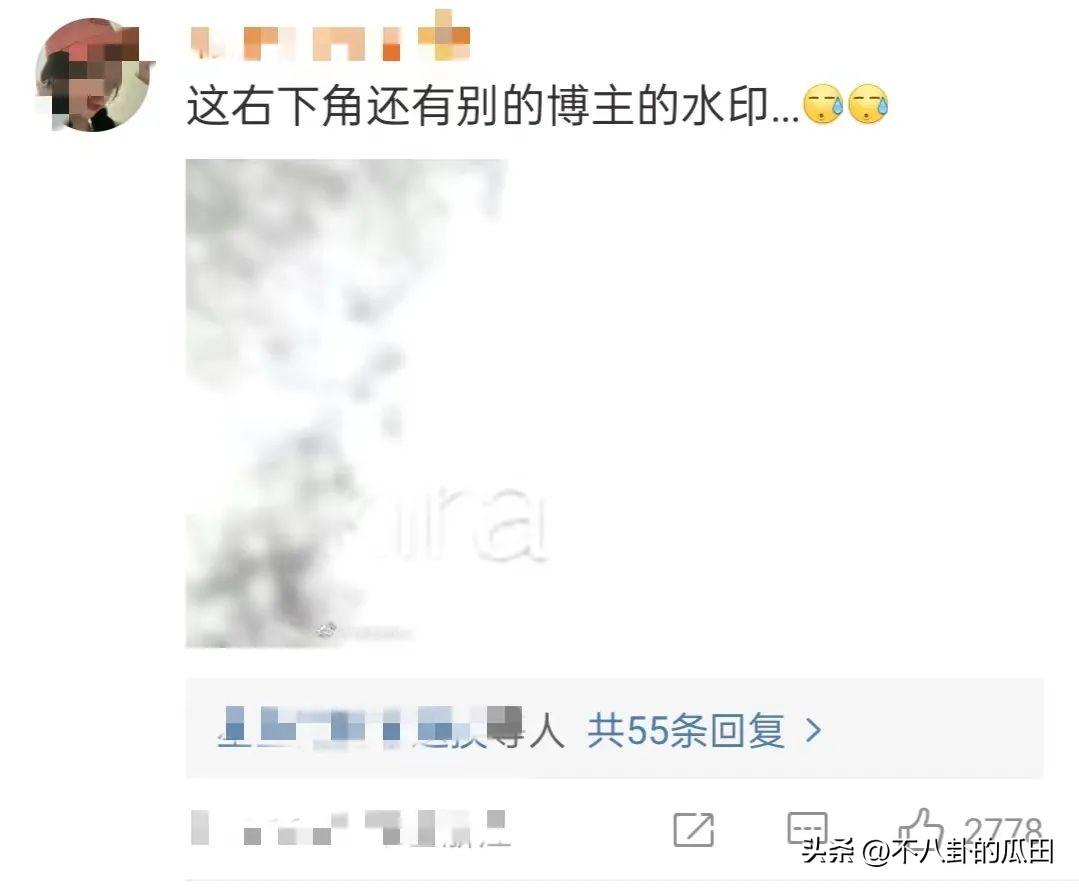Screen dimensions: 1079x889
Task: Click the first sweat-drop emoji in the comment
Action: coord(823,105)
